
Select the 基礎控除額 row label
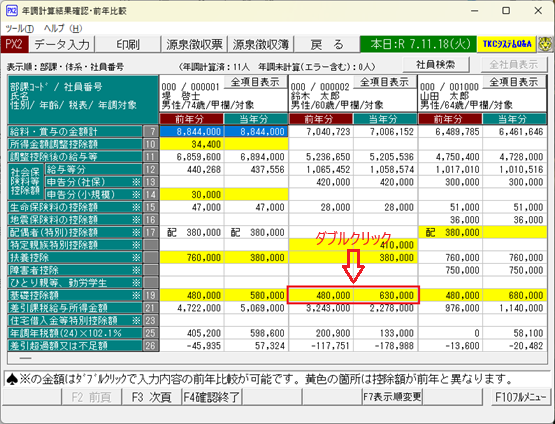(x=75, y=295)
